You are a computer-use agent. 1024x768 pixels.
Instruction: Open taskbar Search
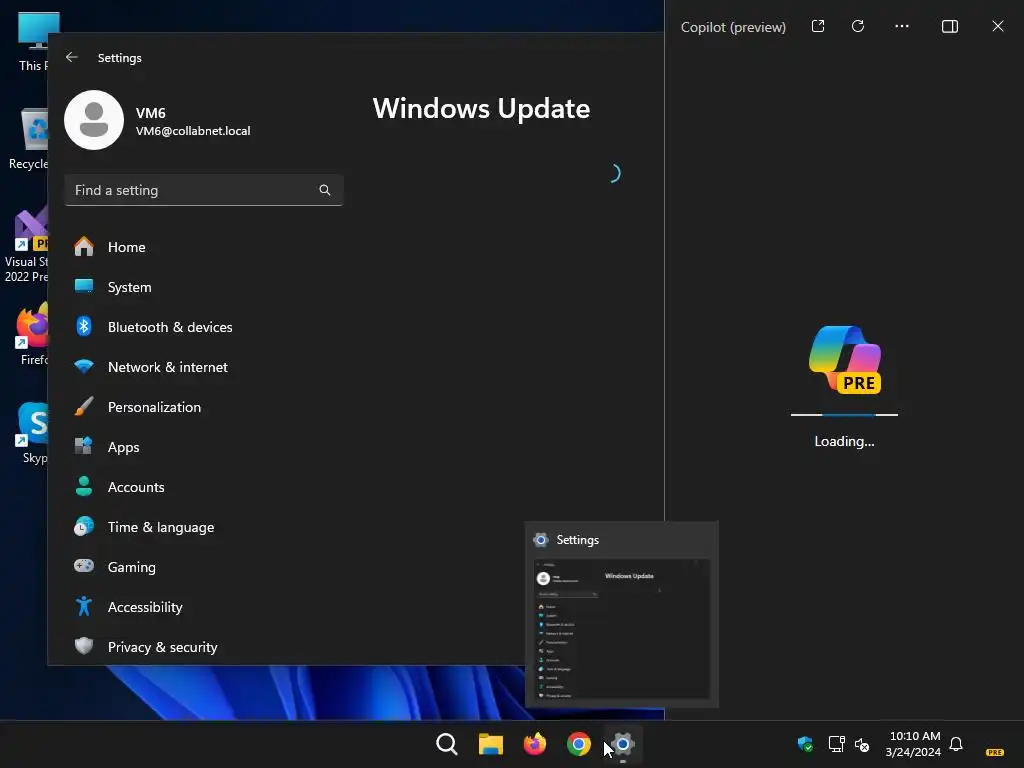point(447,744)
